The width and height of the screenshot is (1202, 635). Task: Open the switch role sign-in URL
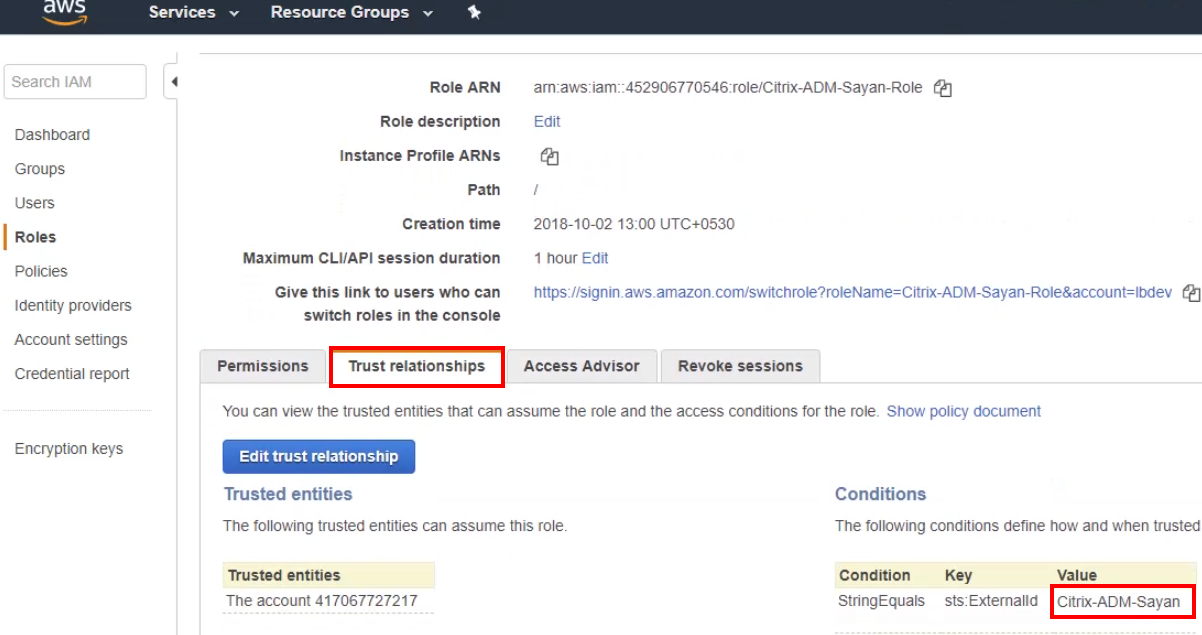(852, 293)
